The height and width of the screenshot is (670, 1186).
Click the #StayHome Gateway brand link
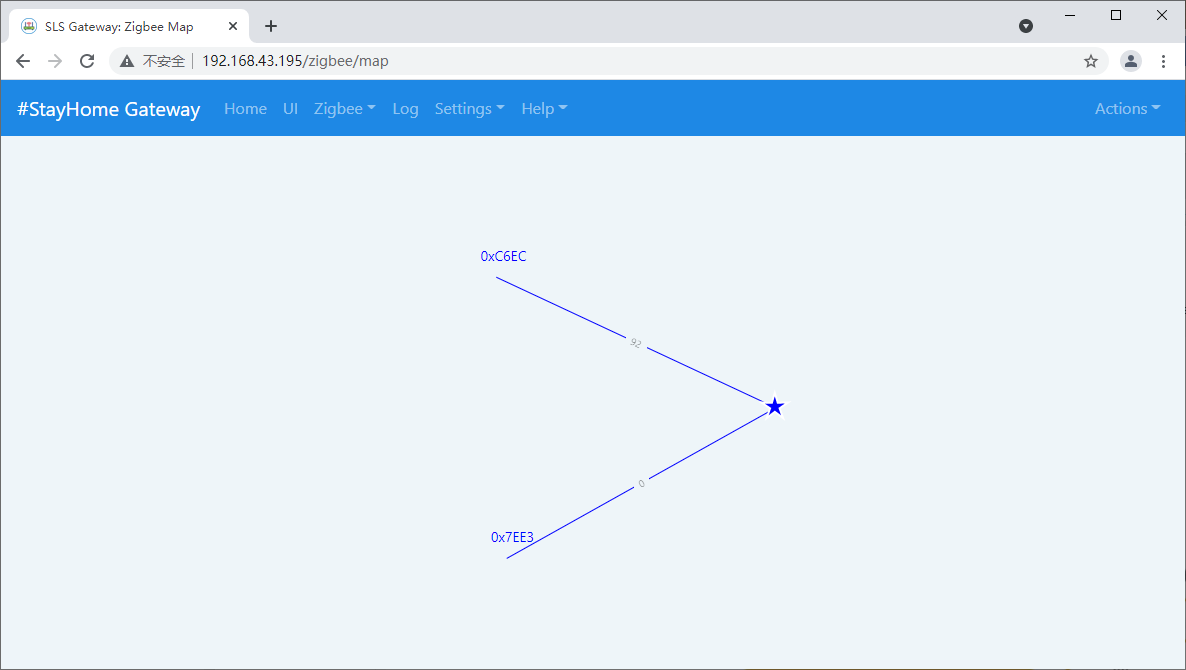(x=108, y=109)
